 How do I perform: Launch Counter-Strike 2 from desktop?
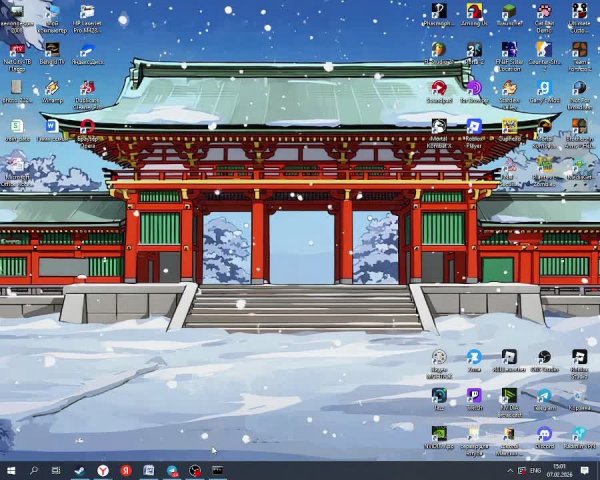pos(544,57)
